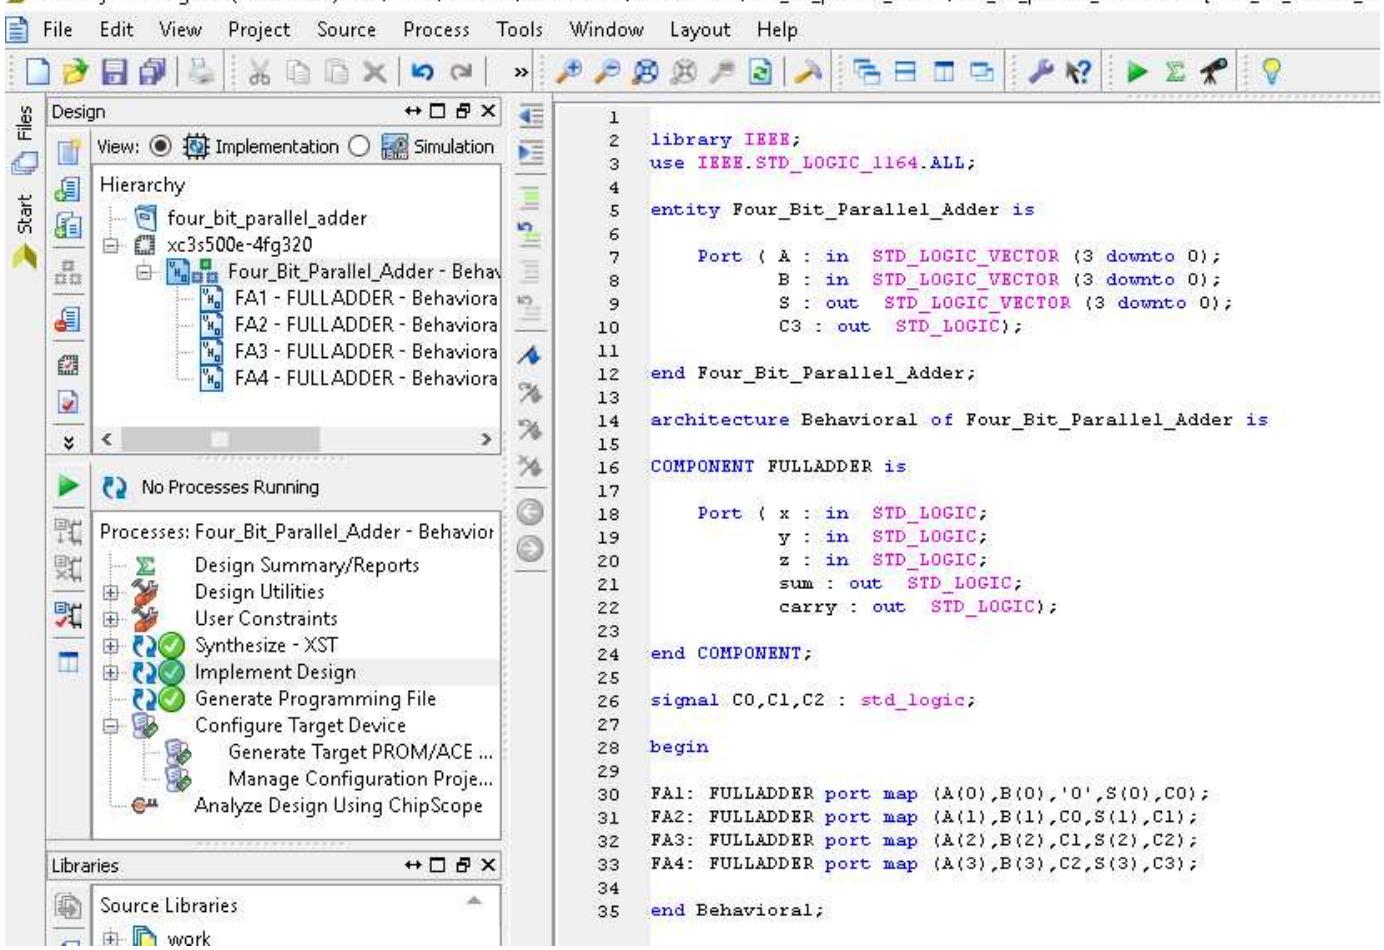This screenshot has width=1384, height=950.
Task: Open the Help menu
Action: click(x=777, y=30)
